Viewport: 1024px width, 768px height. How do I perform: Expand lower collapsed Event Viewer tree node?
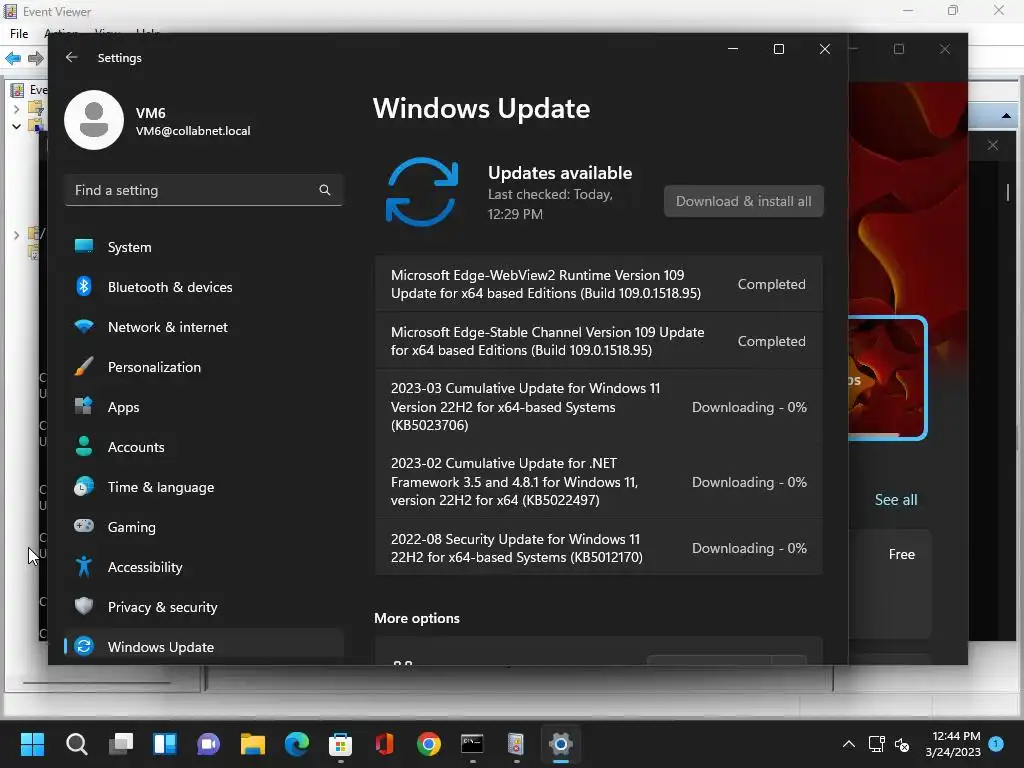tap(16, 235)
